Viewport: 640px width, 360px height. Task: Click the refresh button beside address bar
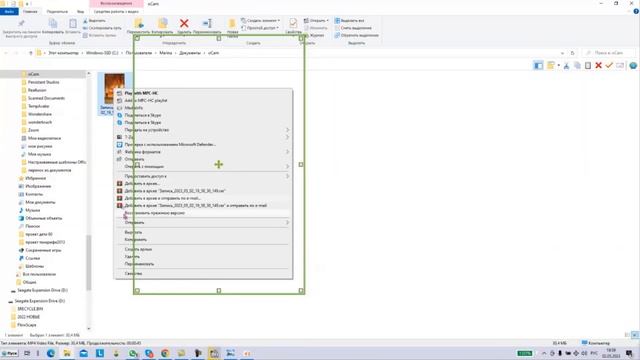pyautogui.click(x=572, y=53)
